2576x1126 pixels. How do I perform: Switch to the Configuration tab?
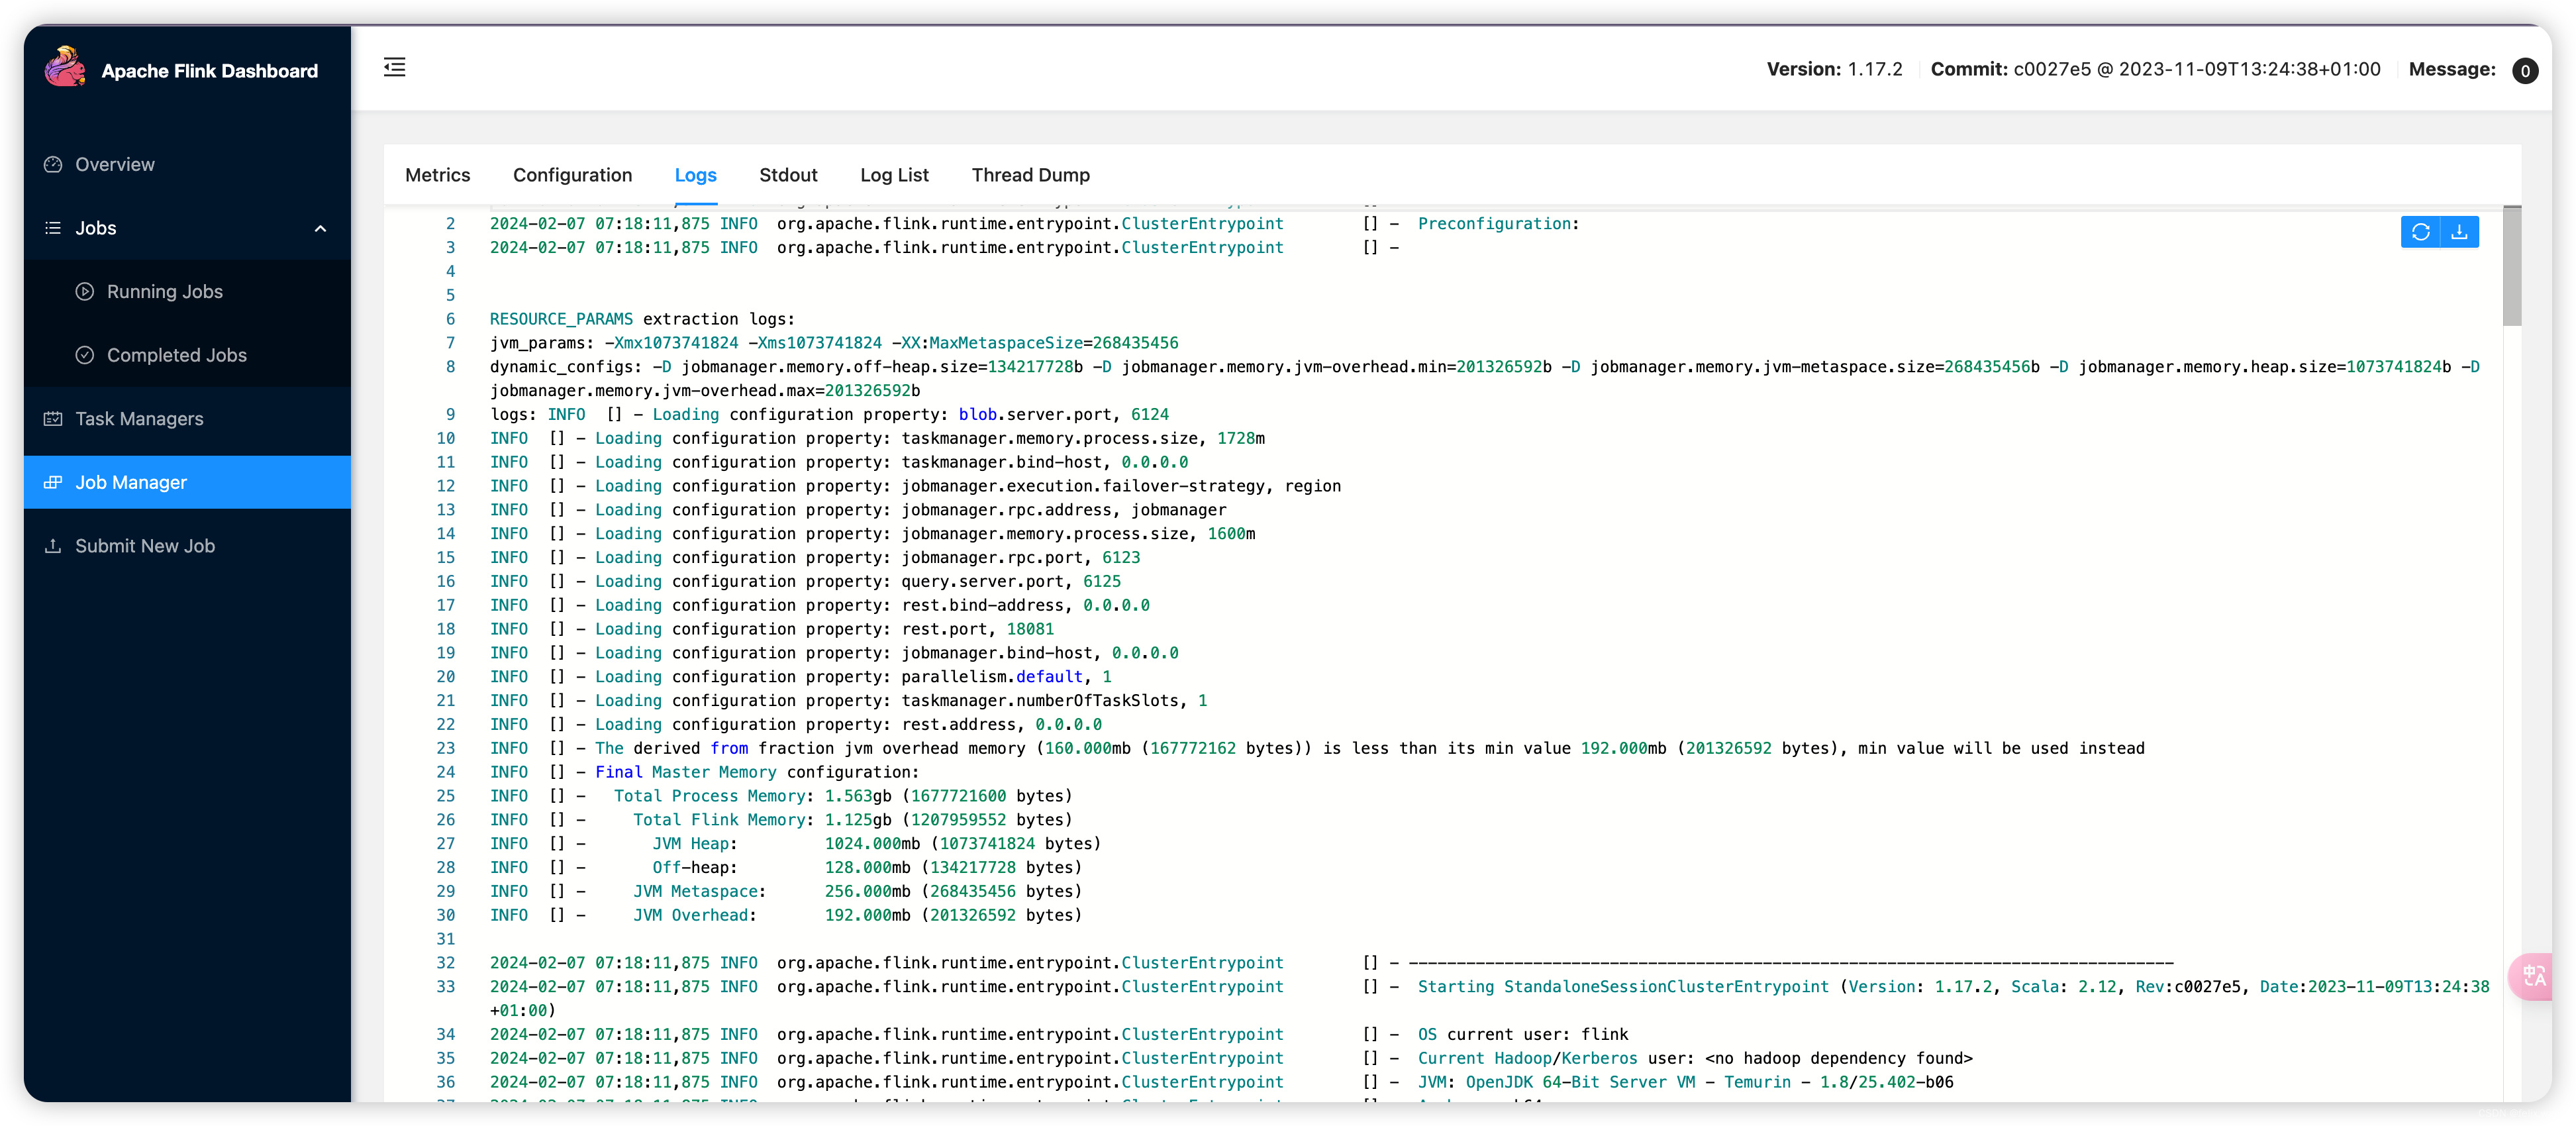point(572,175)
